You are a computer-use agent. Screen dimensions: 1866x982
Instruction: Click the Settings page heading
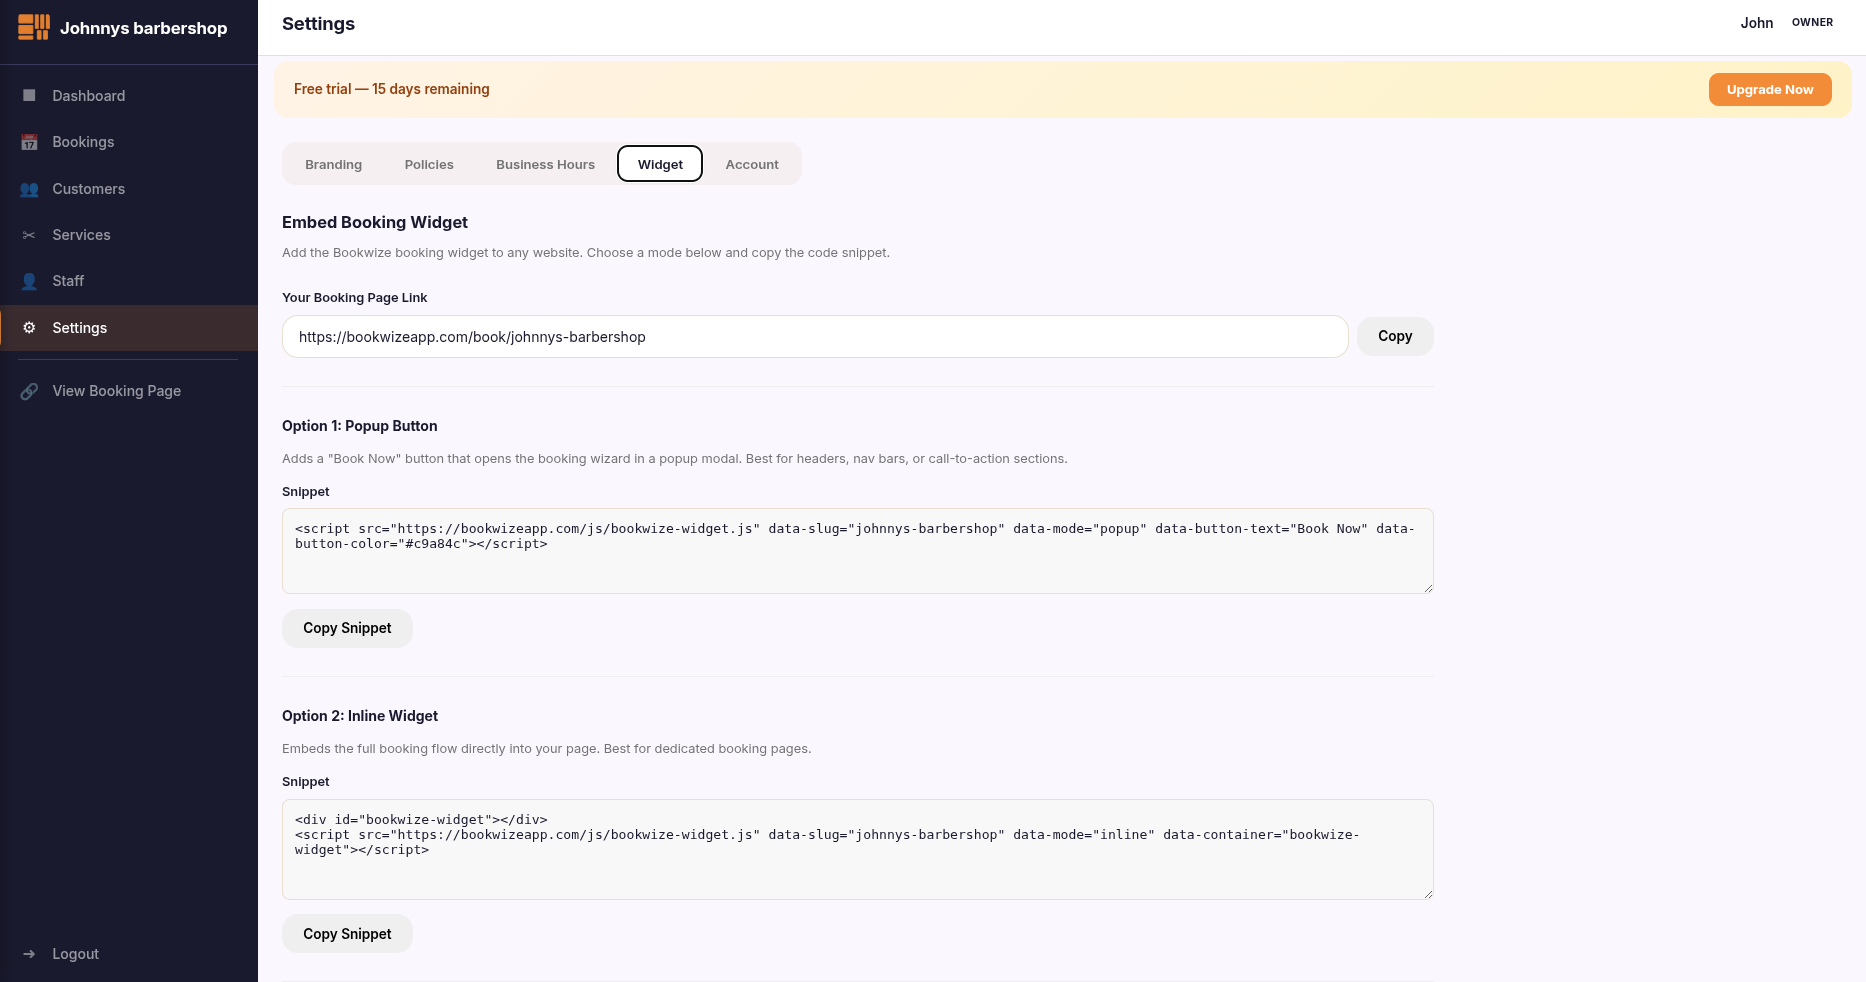[318, 24]
